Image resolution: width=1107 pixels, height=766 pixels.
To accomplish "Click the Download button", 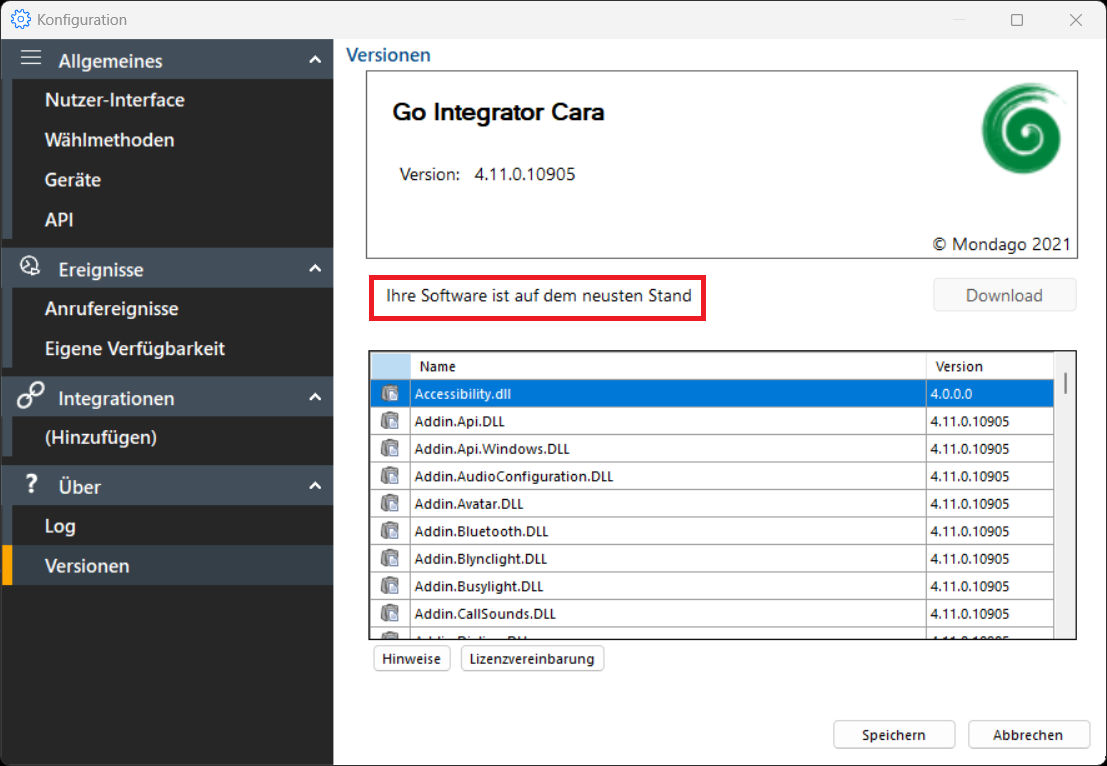I will click(x=1004, y=295).
